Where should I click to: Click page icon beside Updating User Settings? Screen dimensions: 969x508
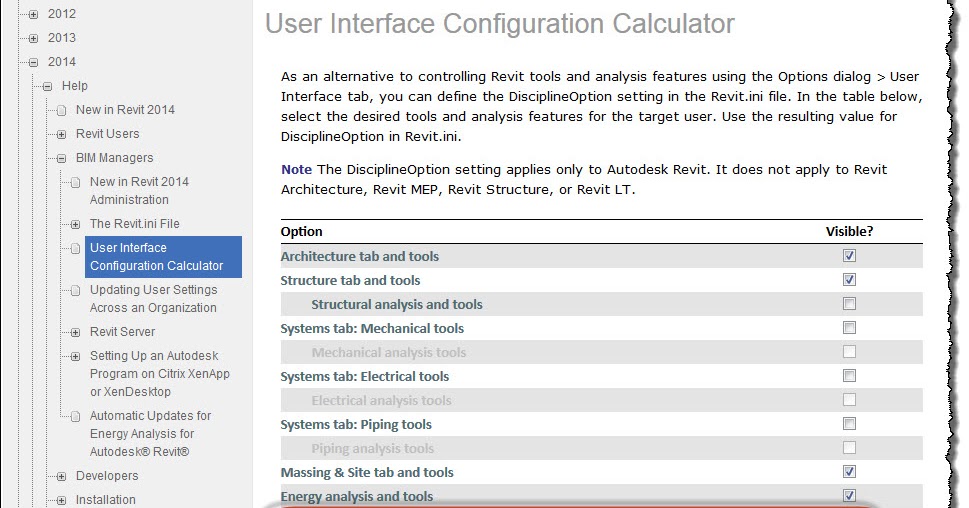coord(75,290)
